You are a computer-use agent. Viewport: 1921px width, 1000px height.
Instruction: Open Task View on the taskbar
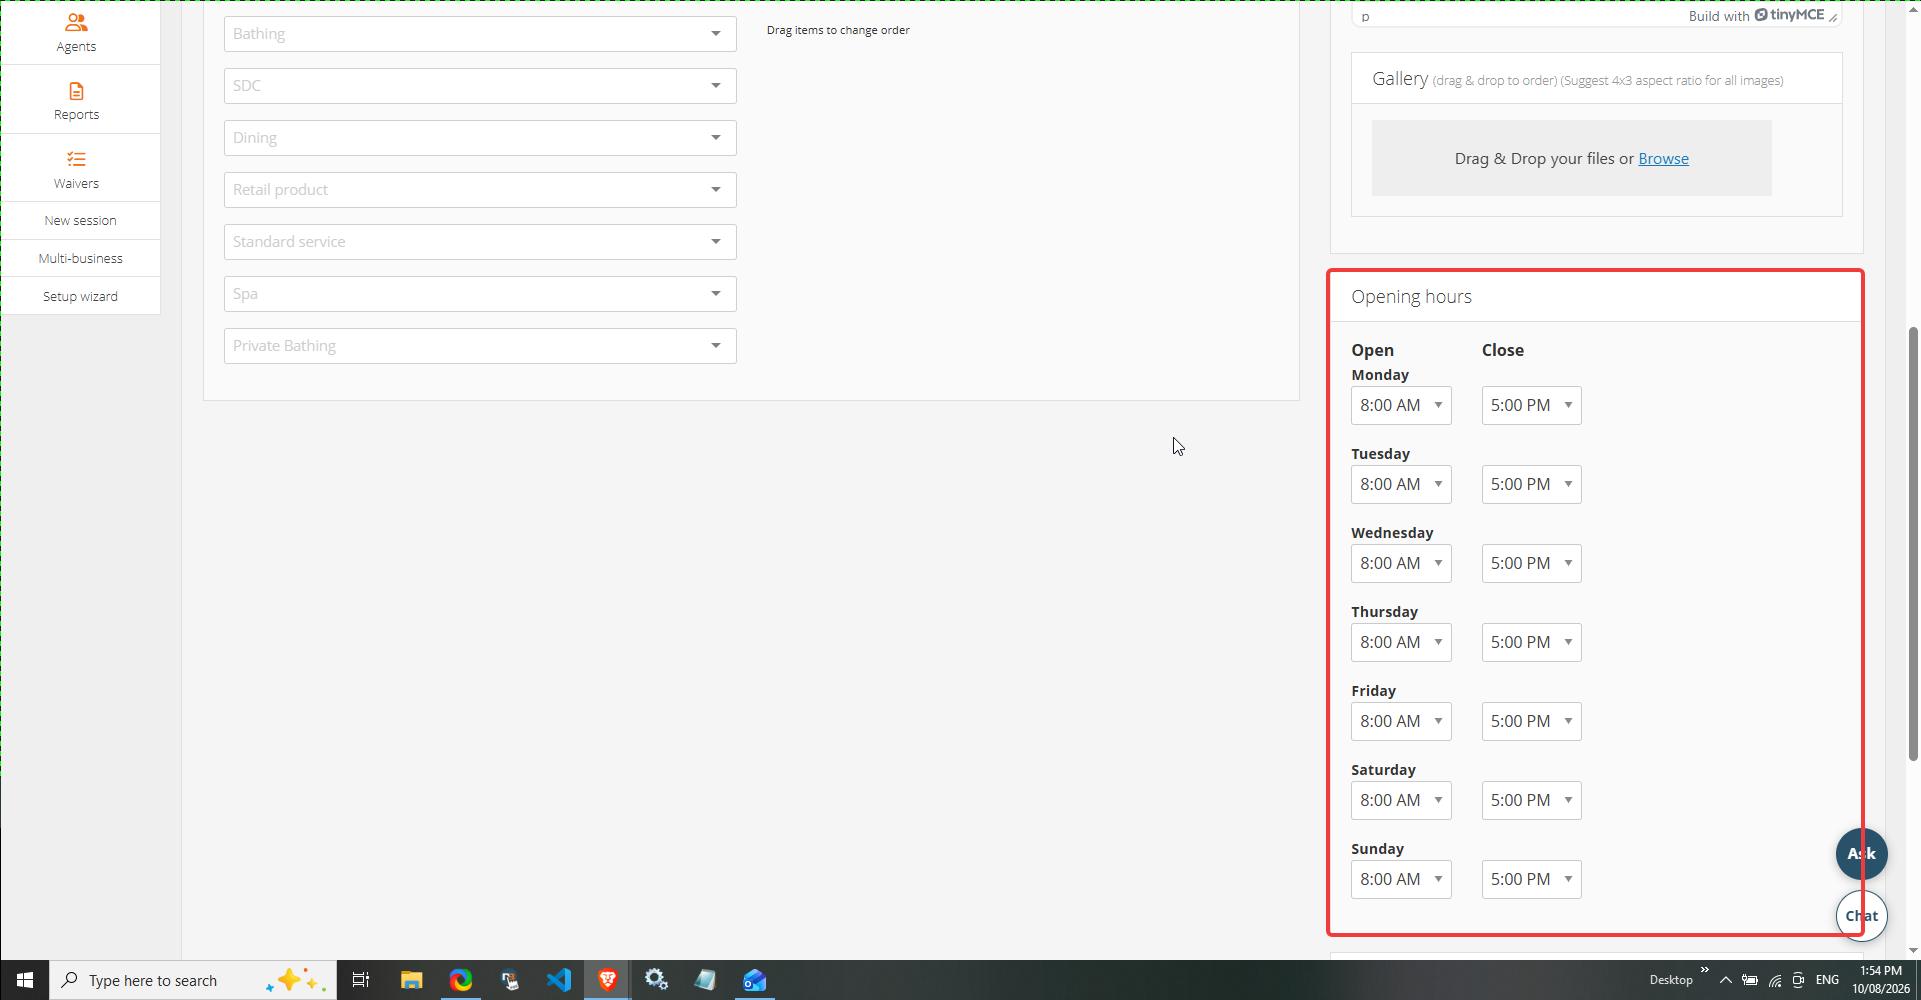click(x=361, y=980)
